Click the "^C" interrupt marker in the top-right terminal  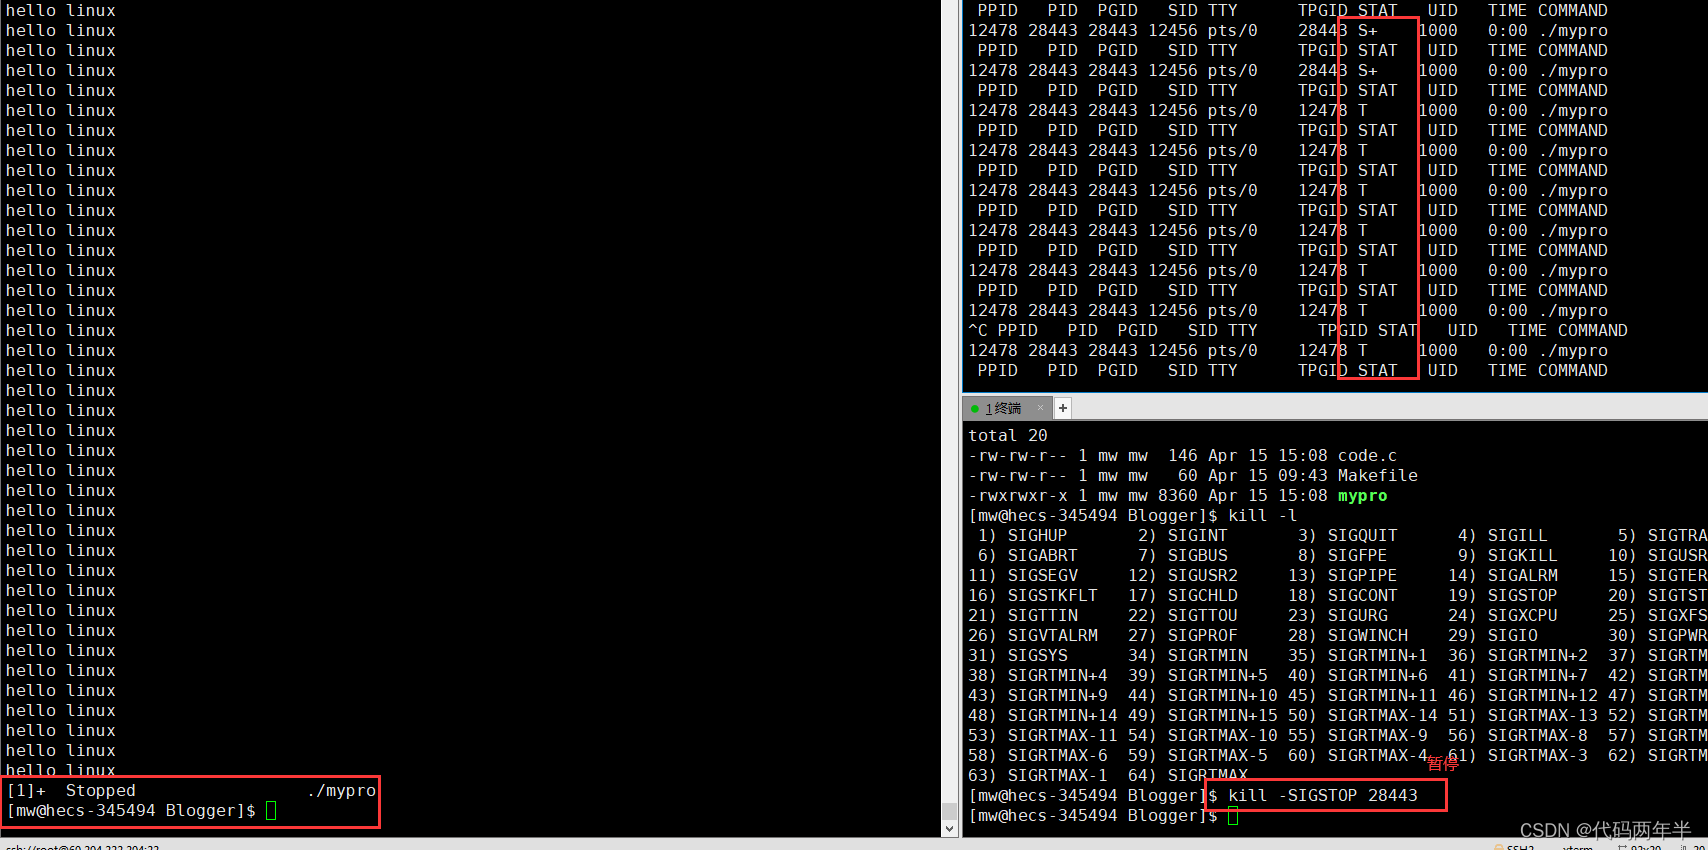(977, 331)
